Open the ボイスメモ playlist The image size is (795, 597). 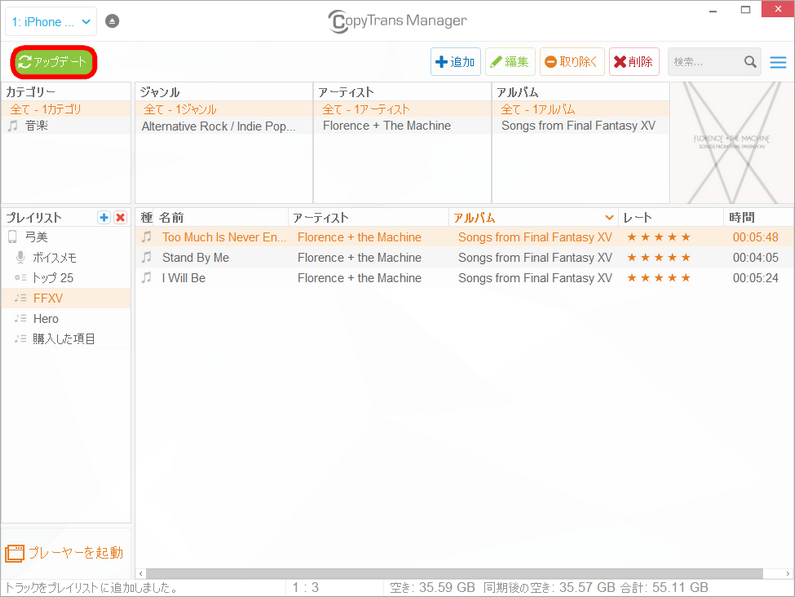[x=66, y=258]
